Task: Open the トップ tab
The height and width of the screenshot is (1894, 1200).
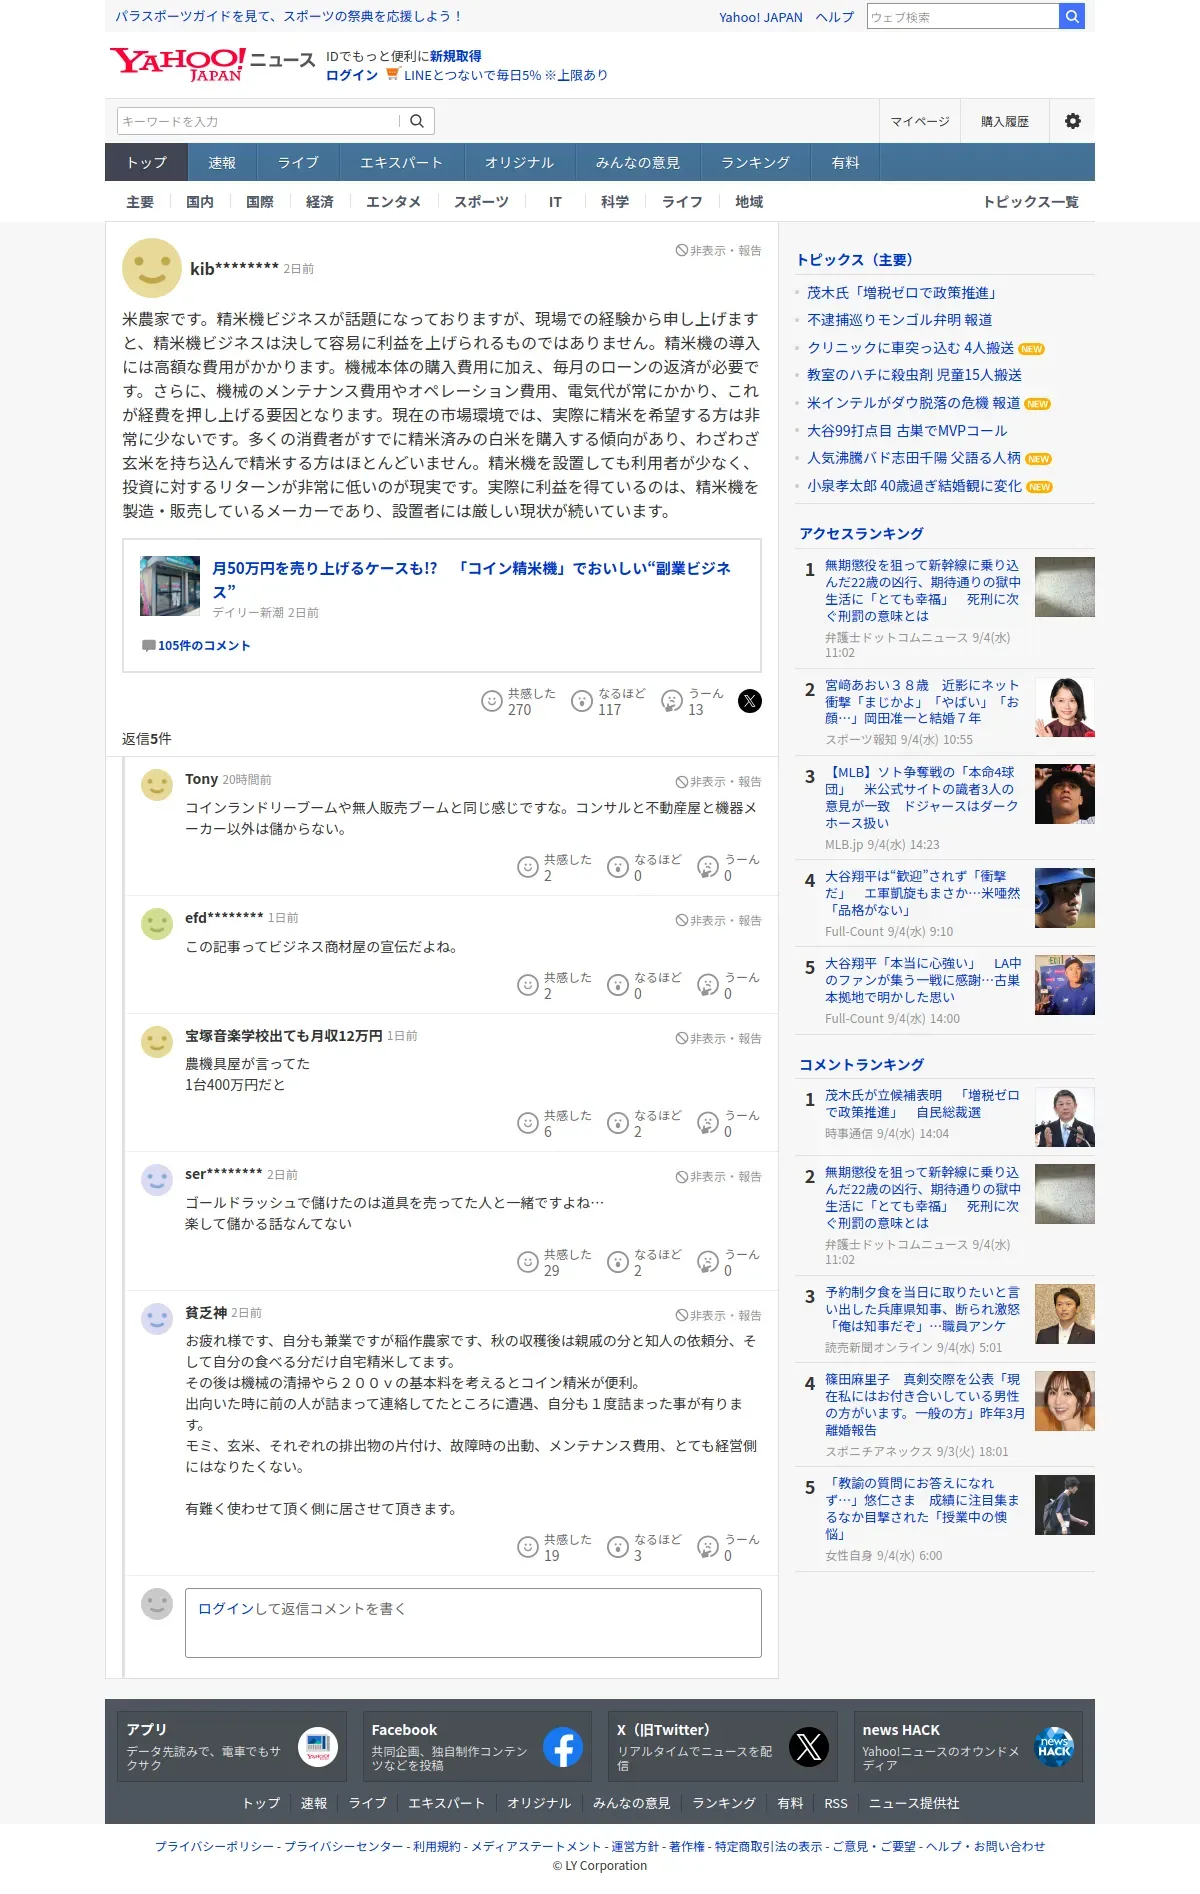Action: click(x=146, y=162)
